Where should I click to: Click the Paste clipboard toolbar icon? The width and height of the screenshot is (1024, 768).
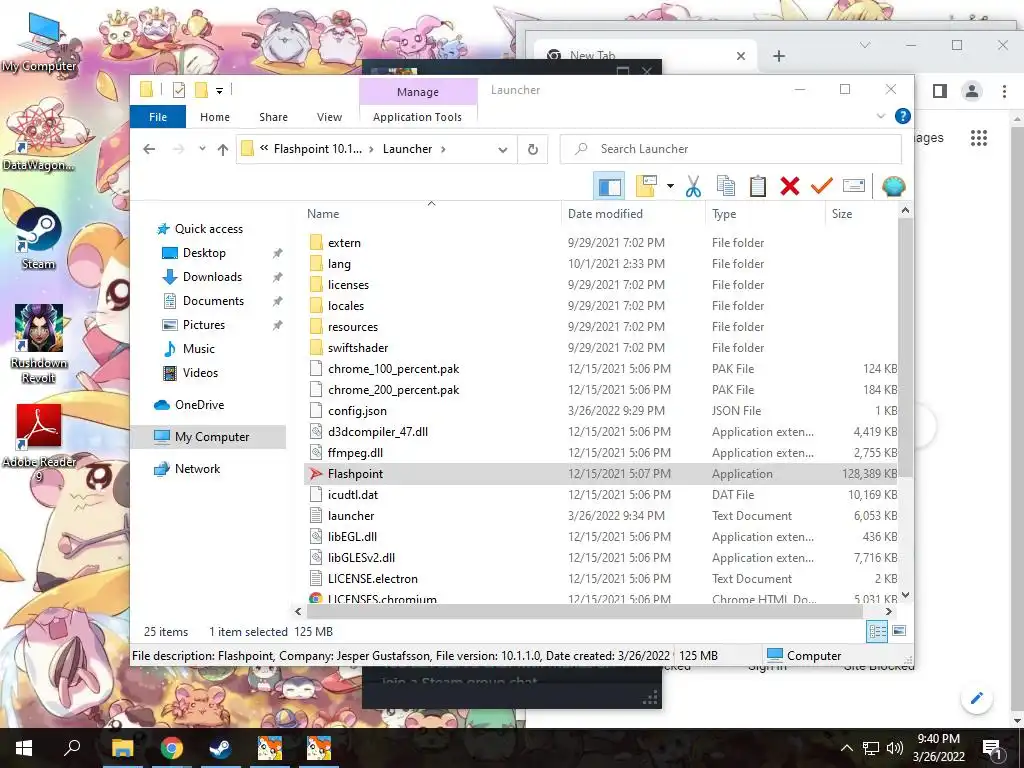click(x=758, y=187)
